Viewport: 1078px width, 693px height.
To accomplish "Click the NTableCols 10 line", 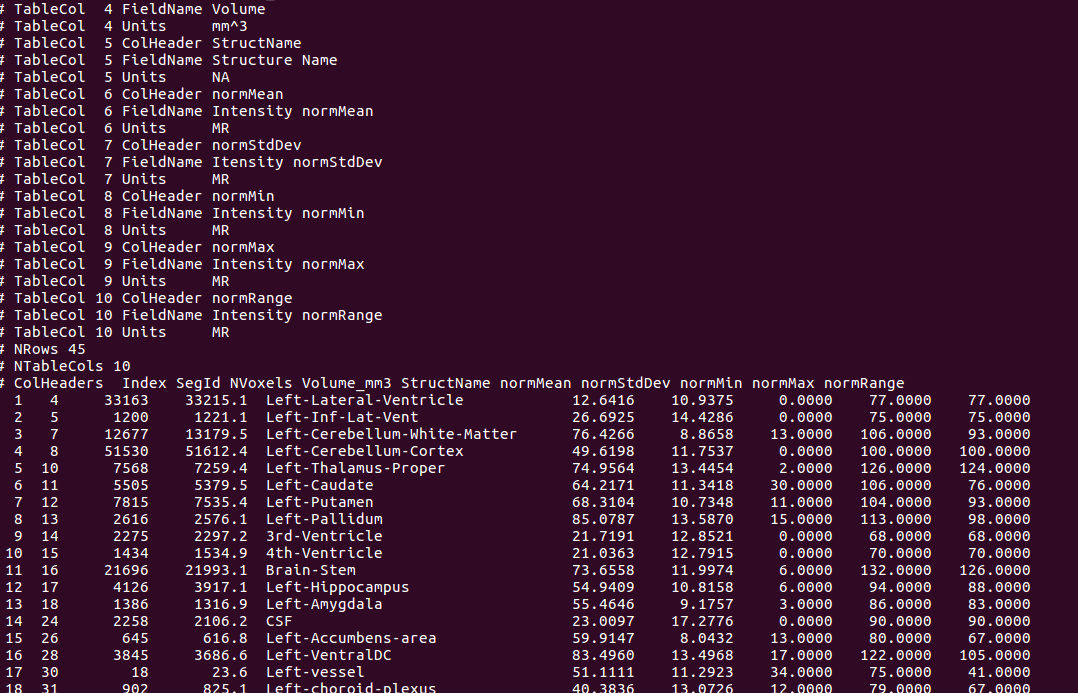I will 71,366.
